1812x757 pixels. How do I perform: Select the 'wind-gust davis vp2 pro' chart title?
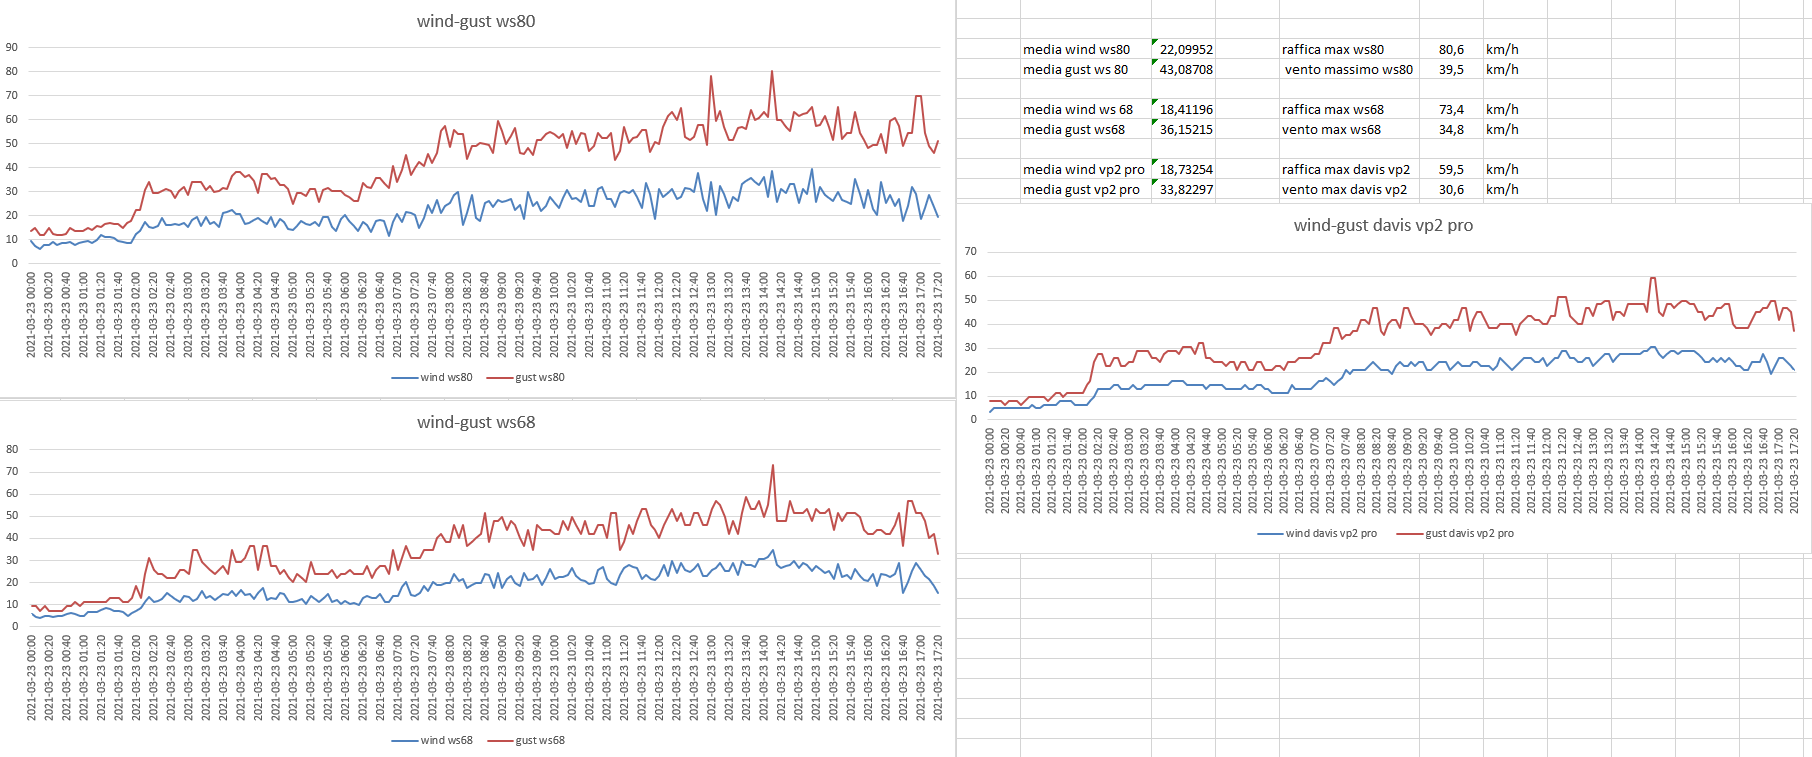[x=1383, y=225]
